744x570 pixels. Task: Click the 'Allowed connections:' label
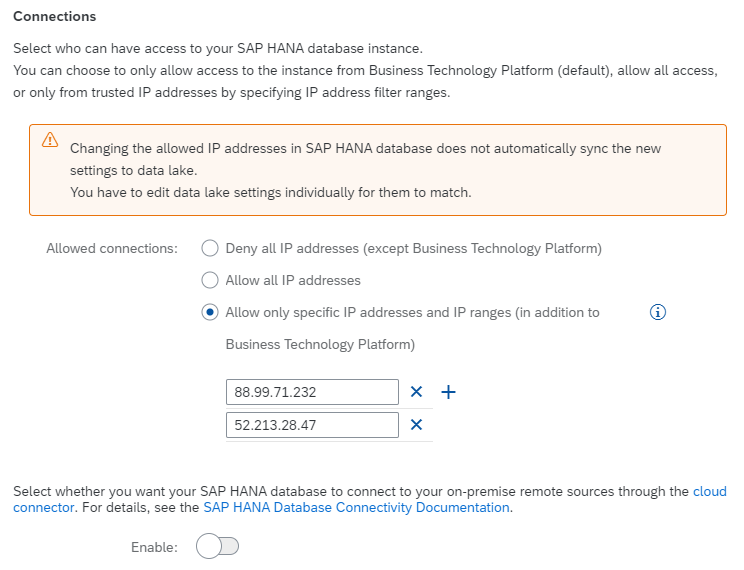point(112,248)
